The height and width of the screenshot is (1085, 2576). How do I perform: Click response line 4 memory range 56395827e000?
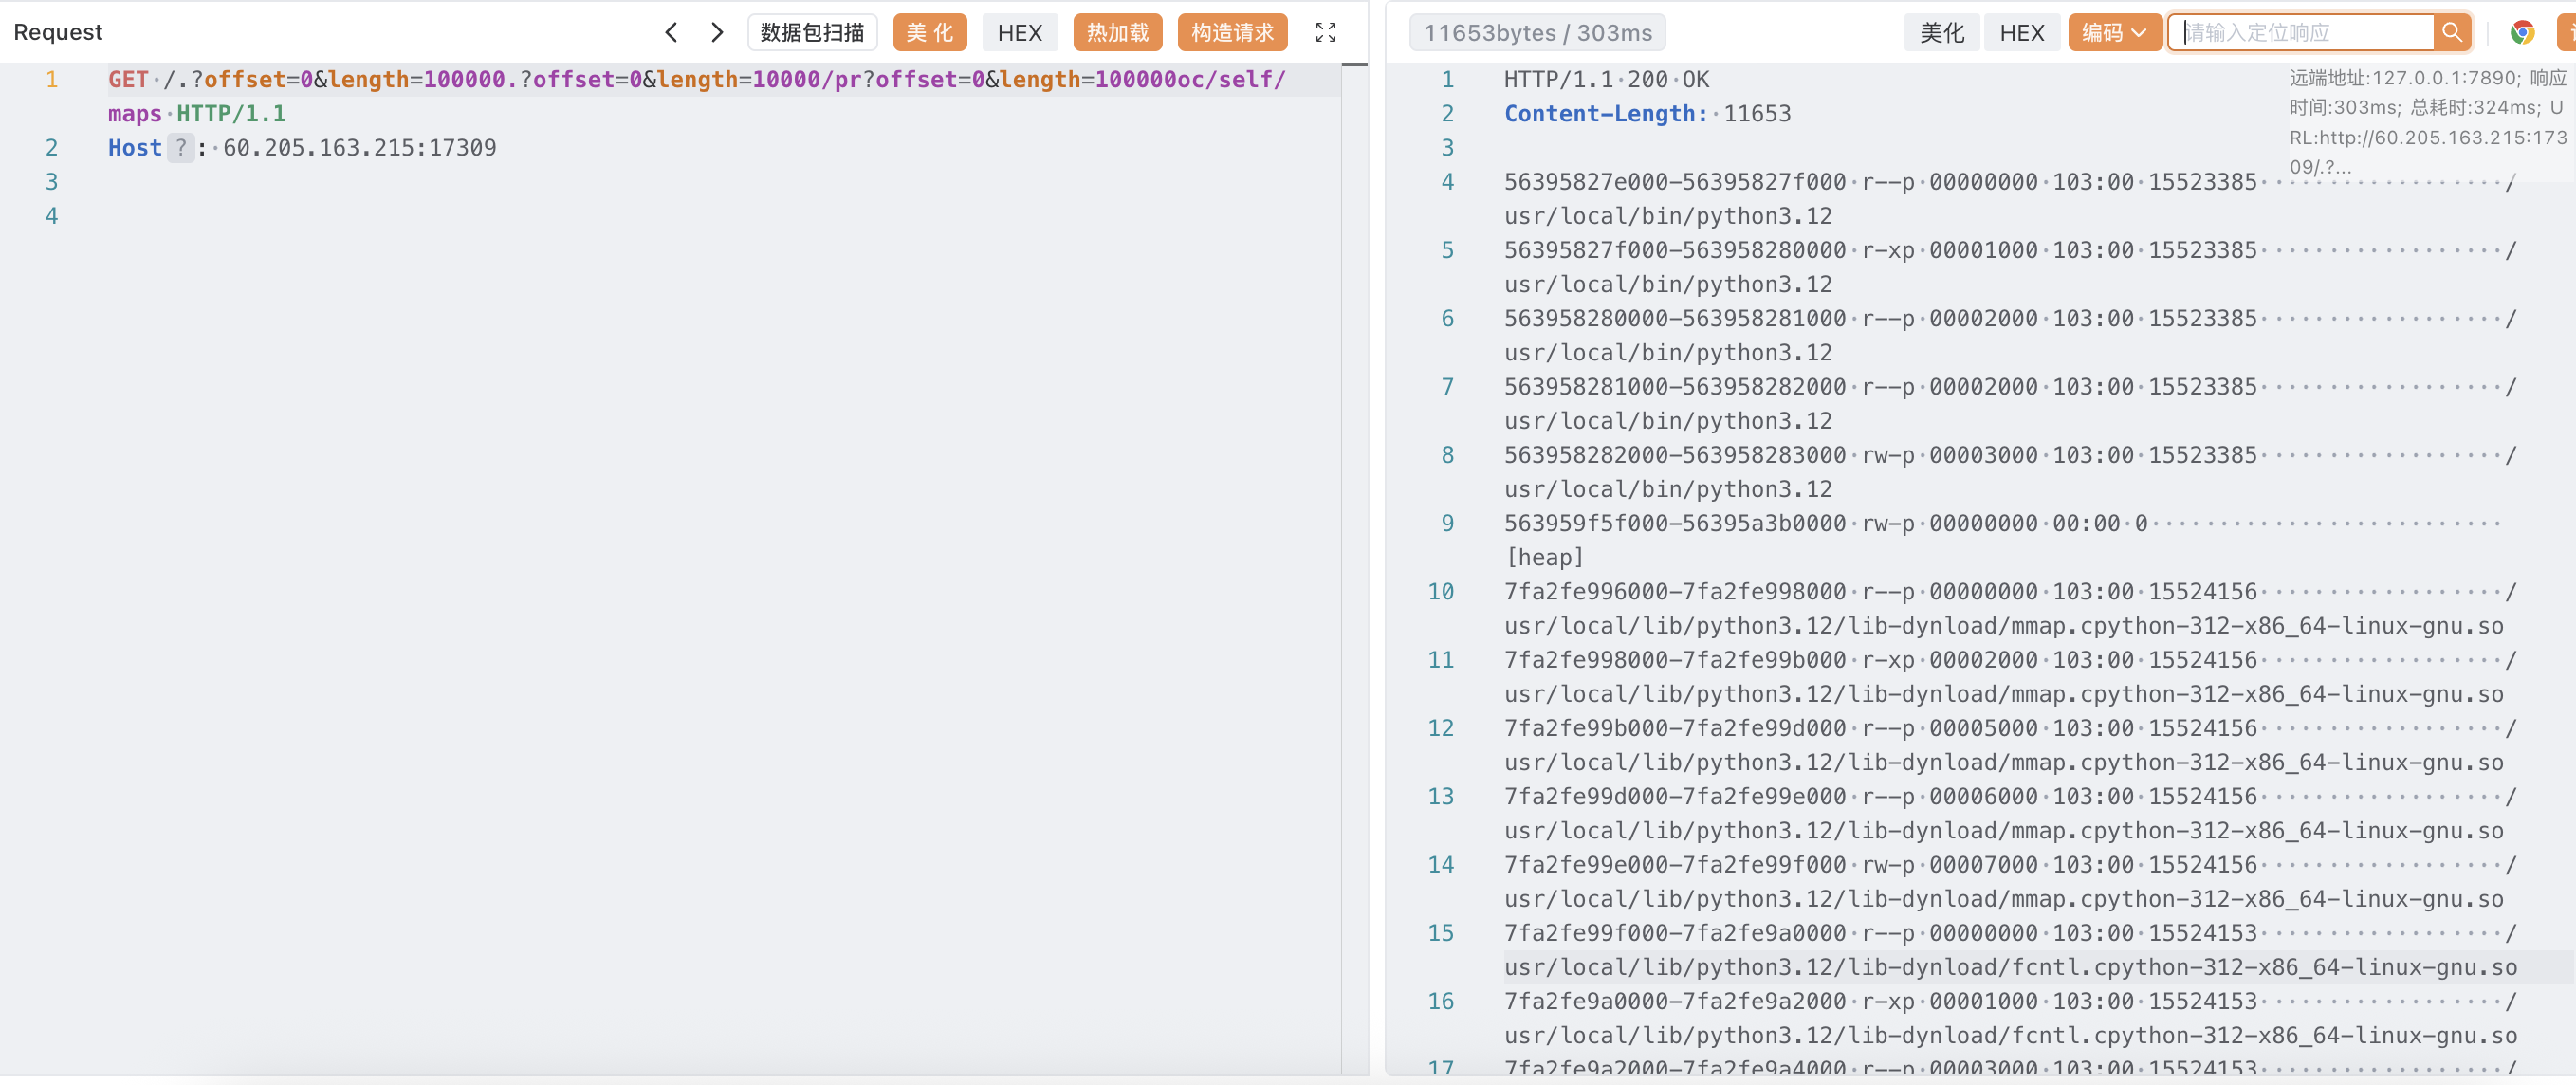pyautogui.click(x=1675, y=182)
